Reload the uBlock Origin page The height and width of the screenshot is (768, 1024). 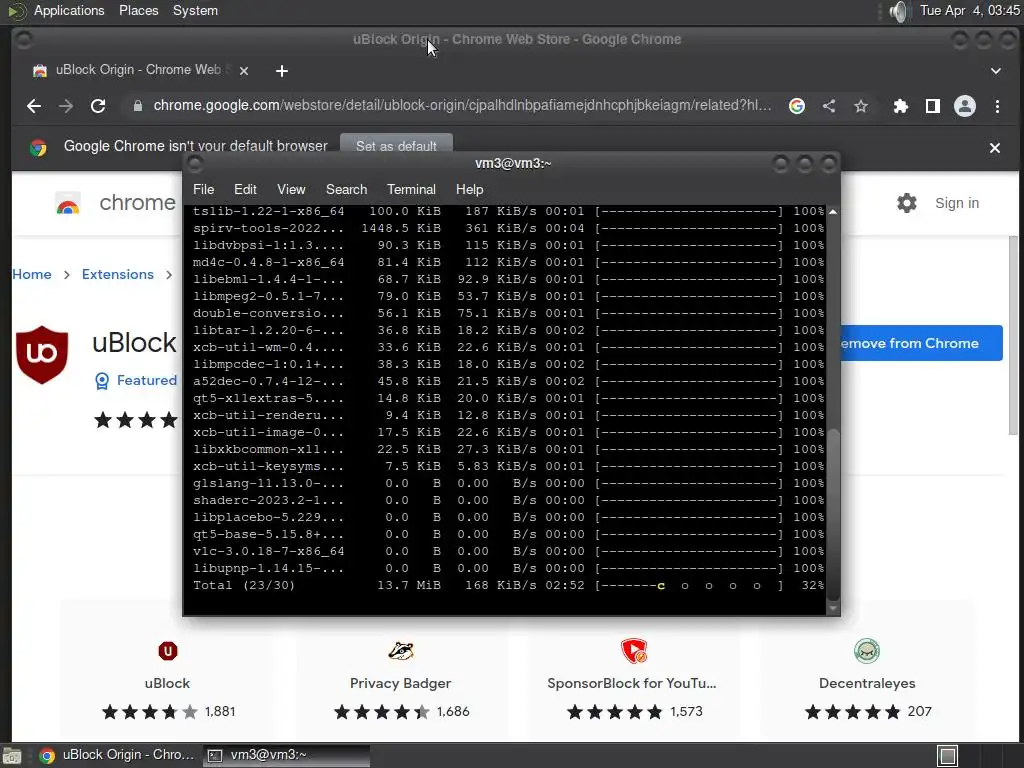[98, 106]
